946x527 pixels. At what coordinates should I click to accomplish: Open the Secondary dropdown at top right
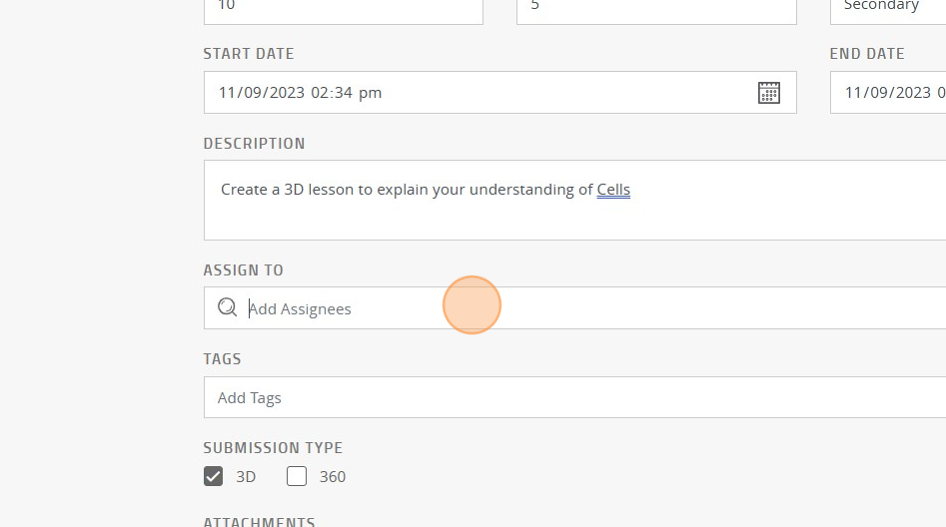point(887,11)
